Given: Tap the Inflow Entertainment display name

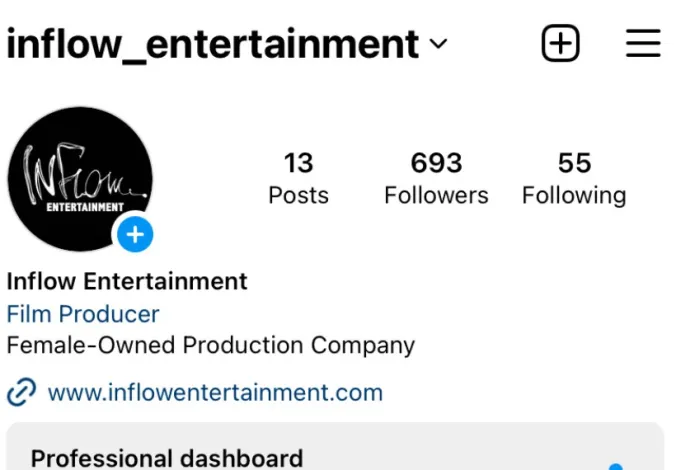Looking at the screenshot, I should click(x=127, y=281).
